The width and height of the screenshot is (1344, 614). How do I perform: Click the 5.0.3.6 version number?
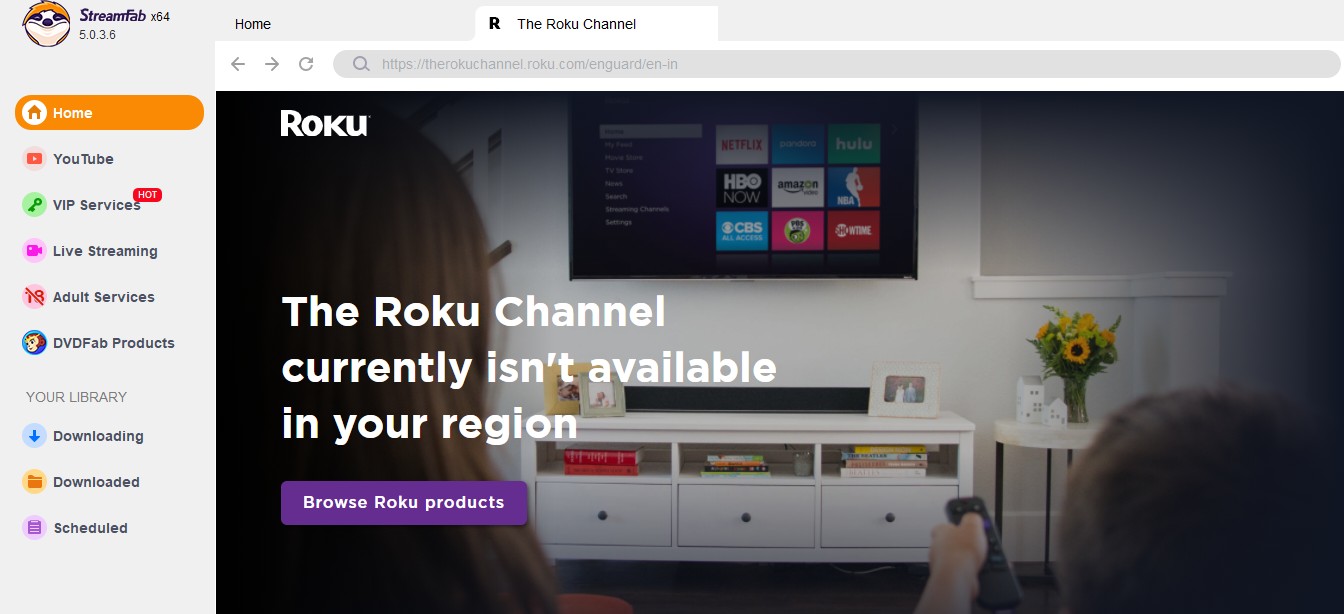point(98,35)
